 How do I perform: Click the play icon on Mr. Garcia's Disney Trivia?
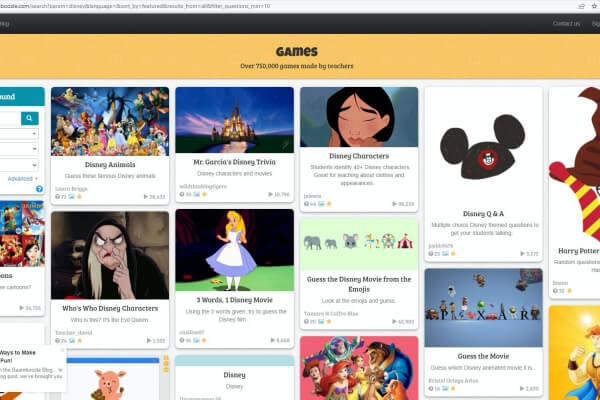(271, 194)
